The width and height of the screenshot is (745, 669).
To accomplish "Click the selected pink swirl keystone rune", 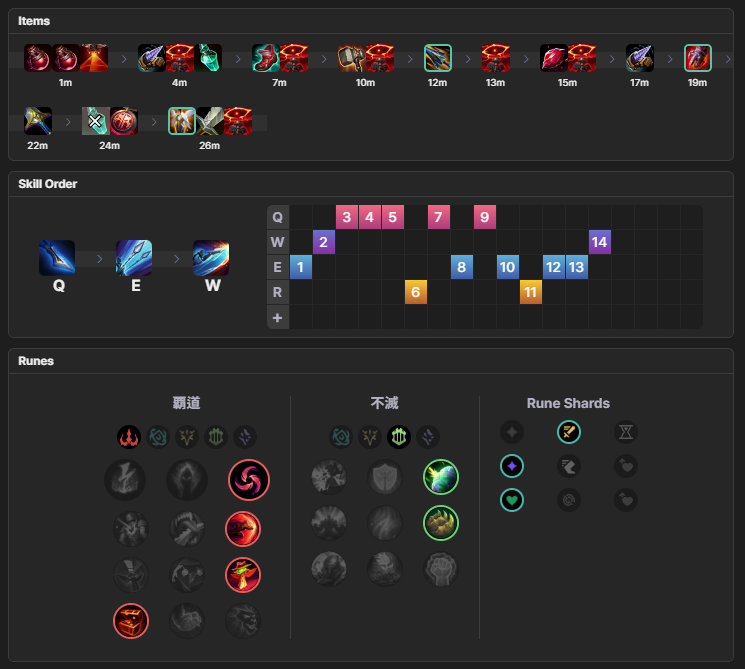I will coord(249,480).
